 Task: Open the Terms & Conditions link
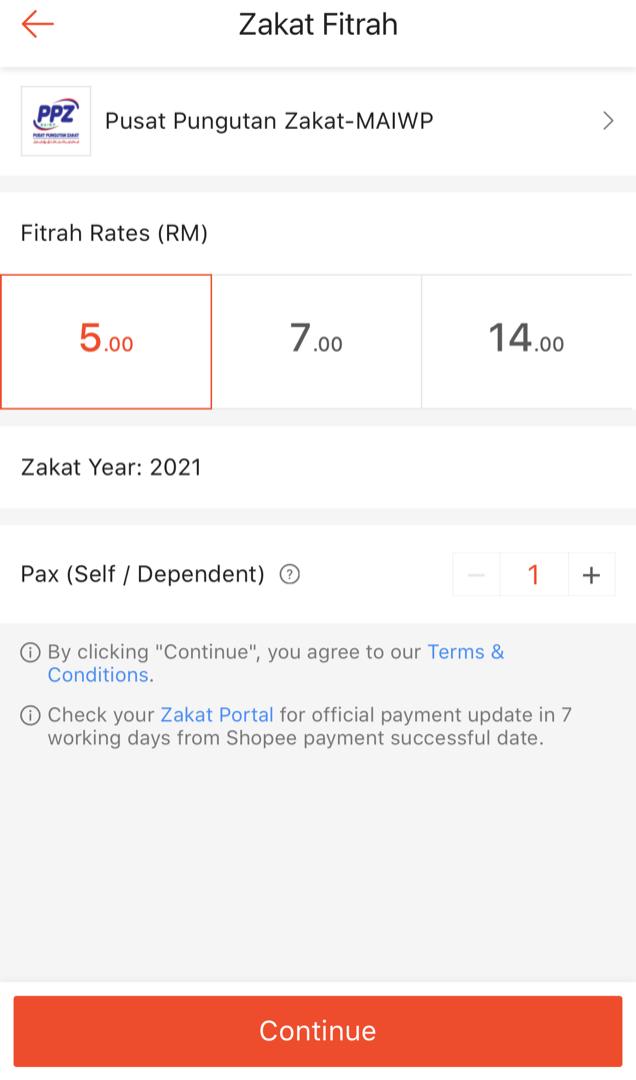click(x=466, y=651)
